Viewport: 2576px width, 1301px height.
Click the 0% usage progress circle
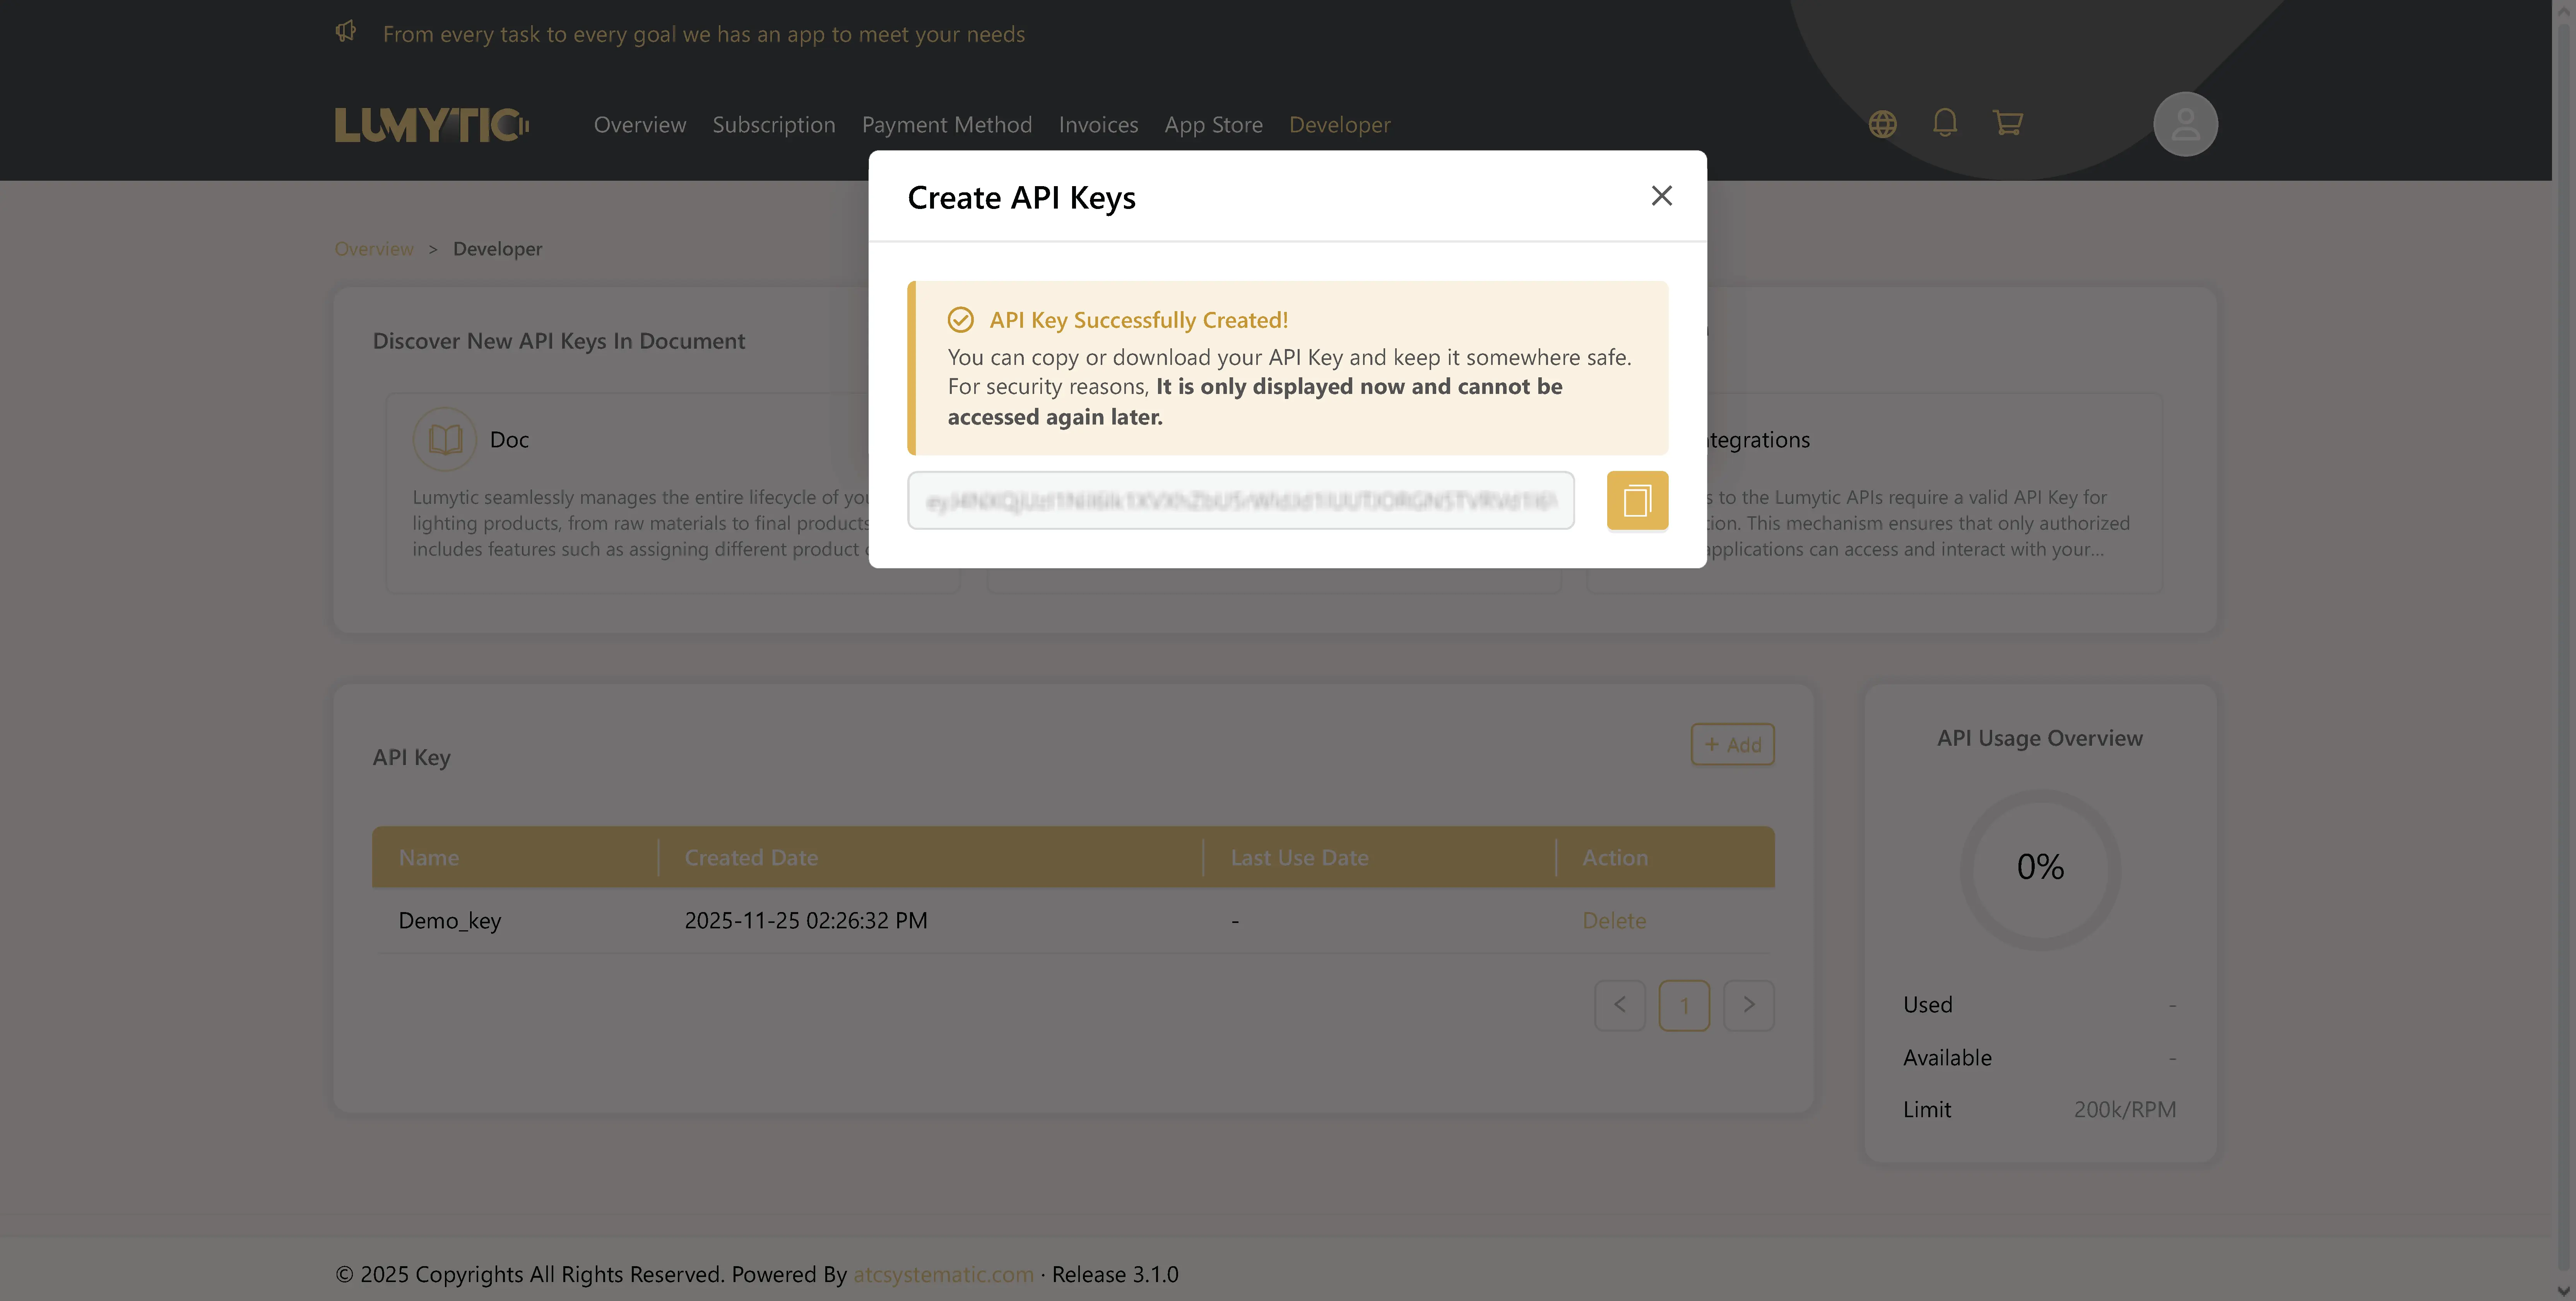2040,866
